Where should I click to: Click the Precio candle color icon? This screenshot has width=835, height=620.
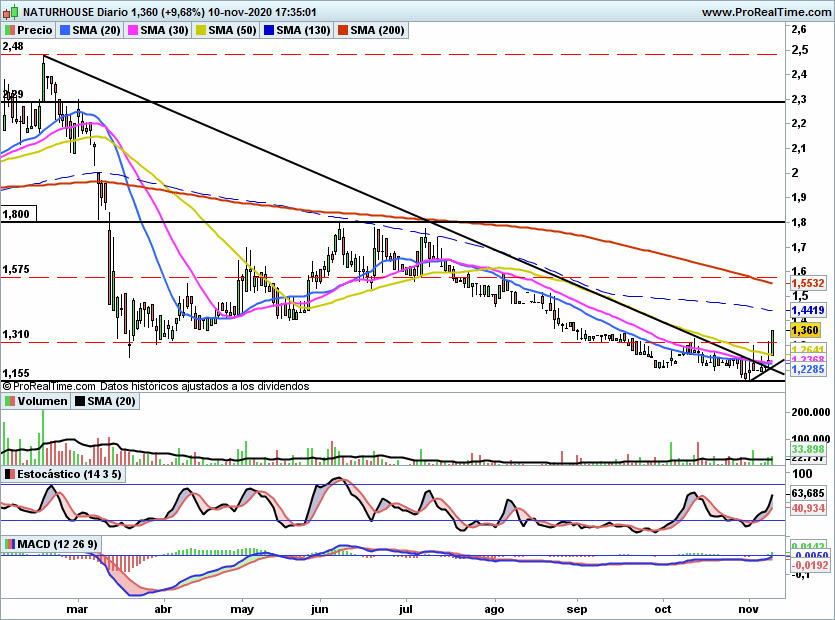tap(10, 30)
